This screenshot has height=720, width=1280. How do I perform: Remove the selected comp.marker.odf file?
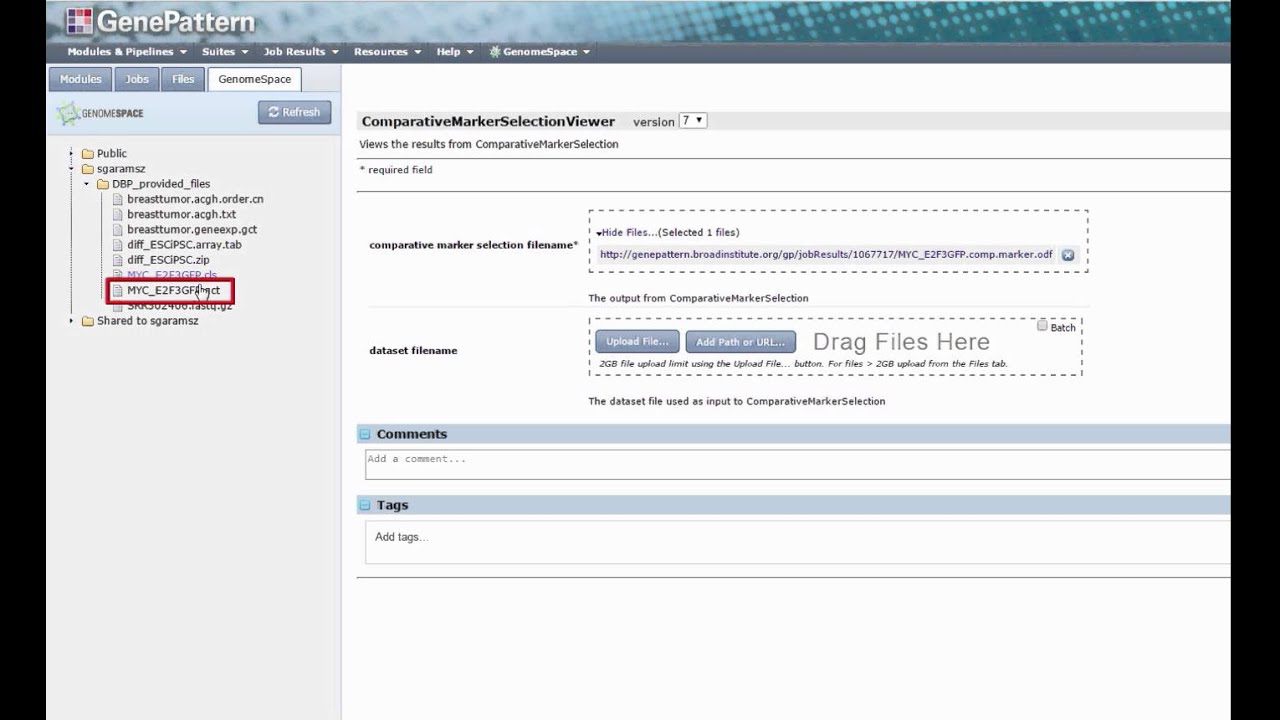[1068, 255]
